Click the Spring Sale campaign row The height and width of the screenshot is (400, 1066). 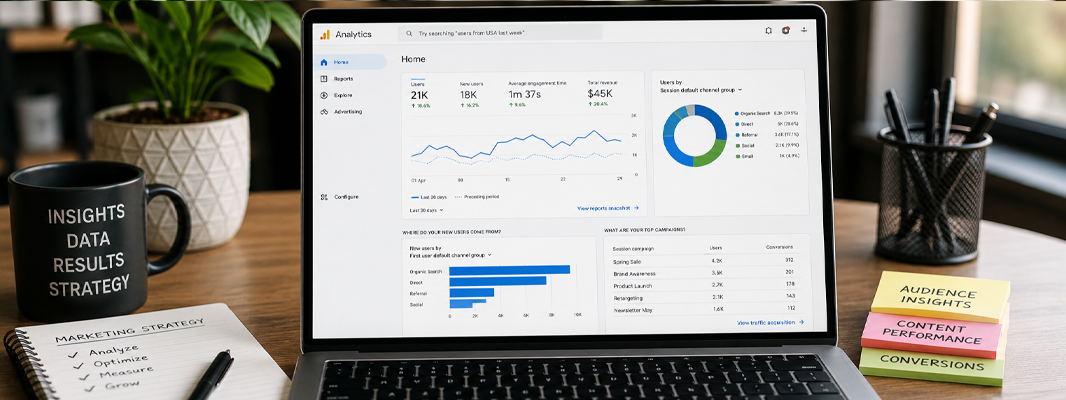(x=706, y=261)
